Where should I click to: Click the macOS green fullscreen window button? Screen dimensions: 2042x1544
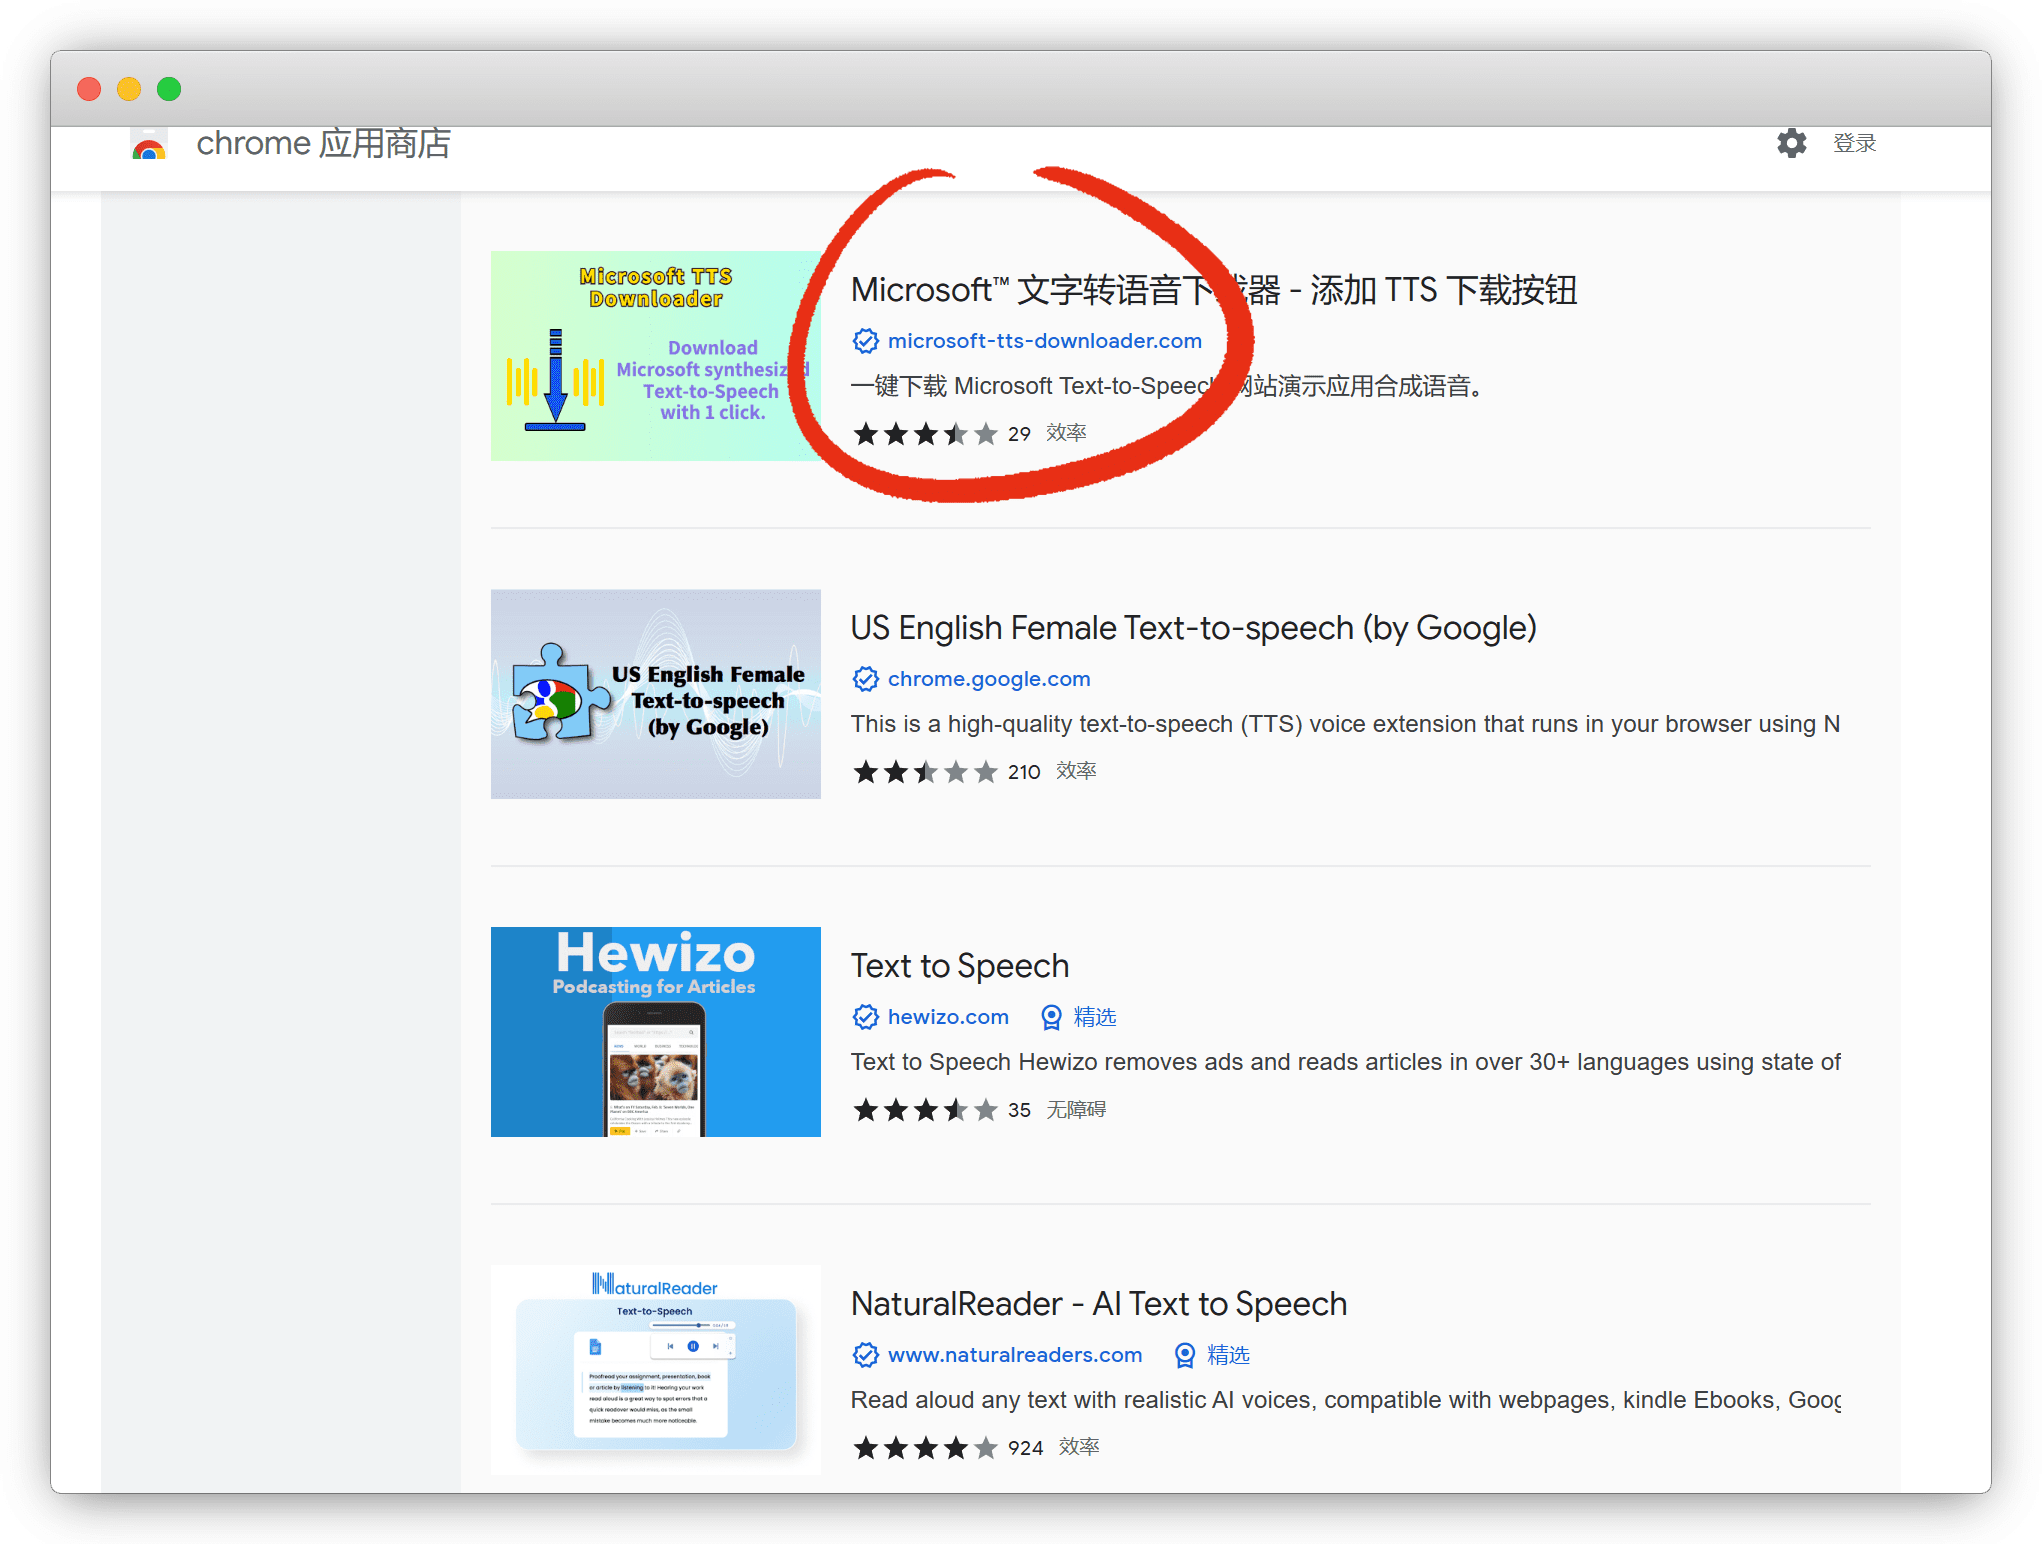click(169, 89)
